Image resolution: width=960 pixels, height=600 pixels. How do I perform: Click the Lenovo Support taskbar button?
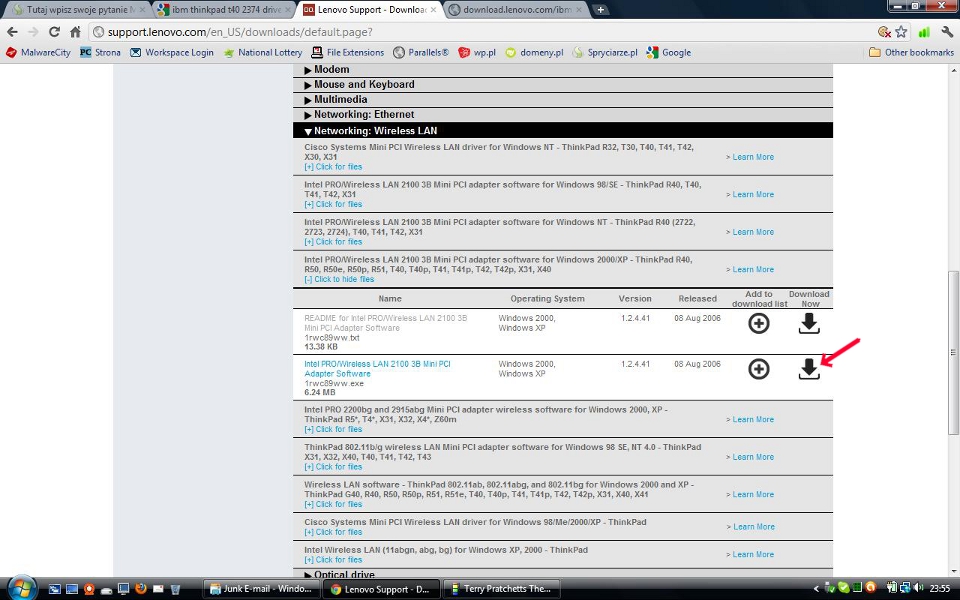click(381, 589)
